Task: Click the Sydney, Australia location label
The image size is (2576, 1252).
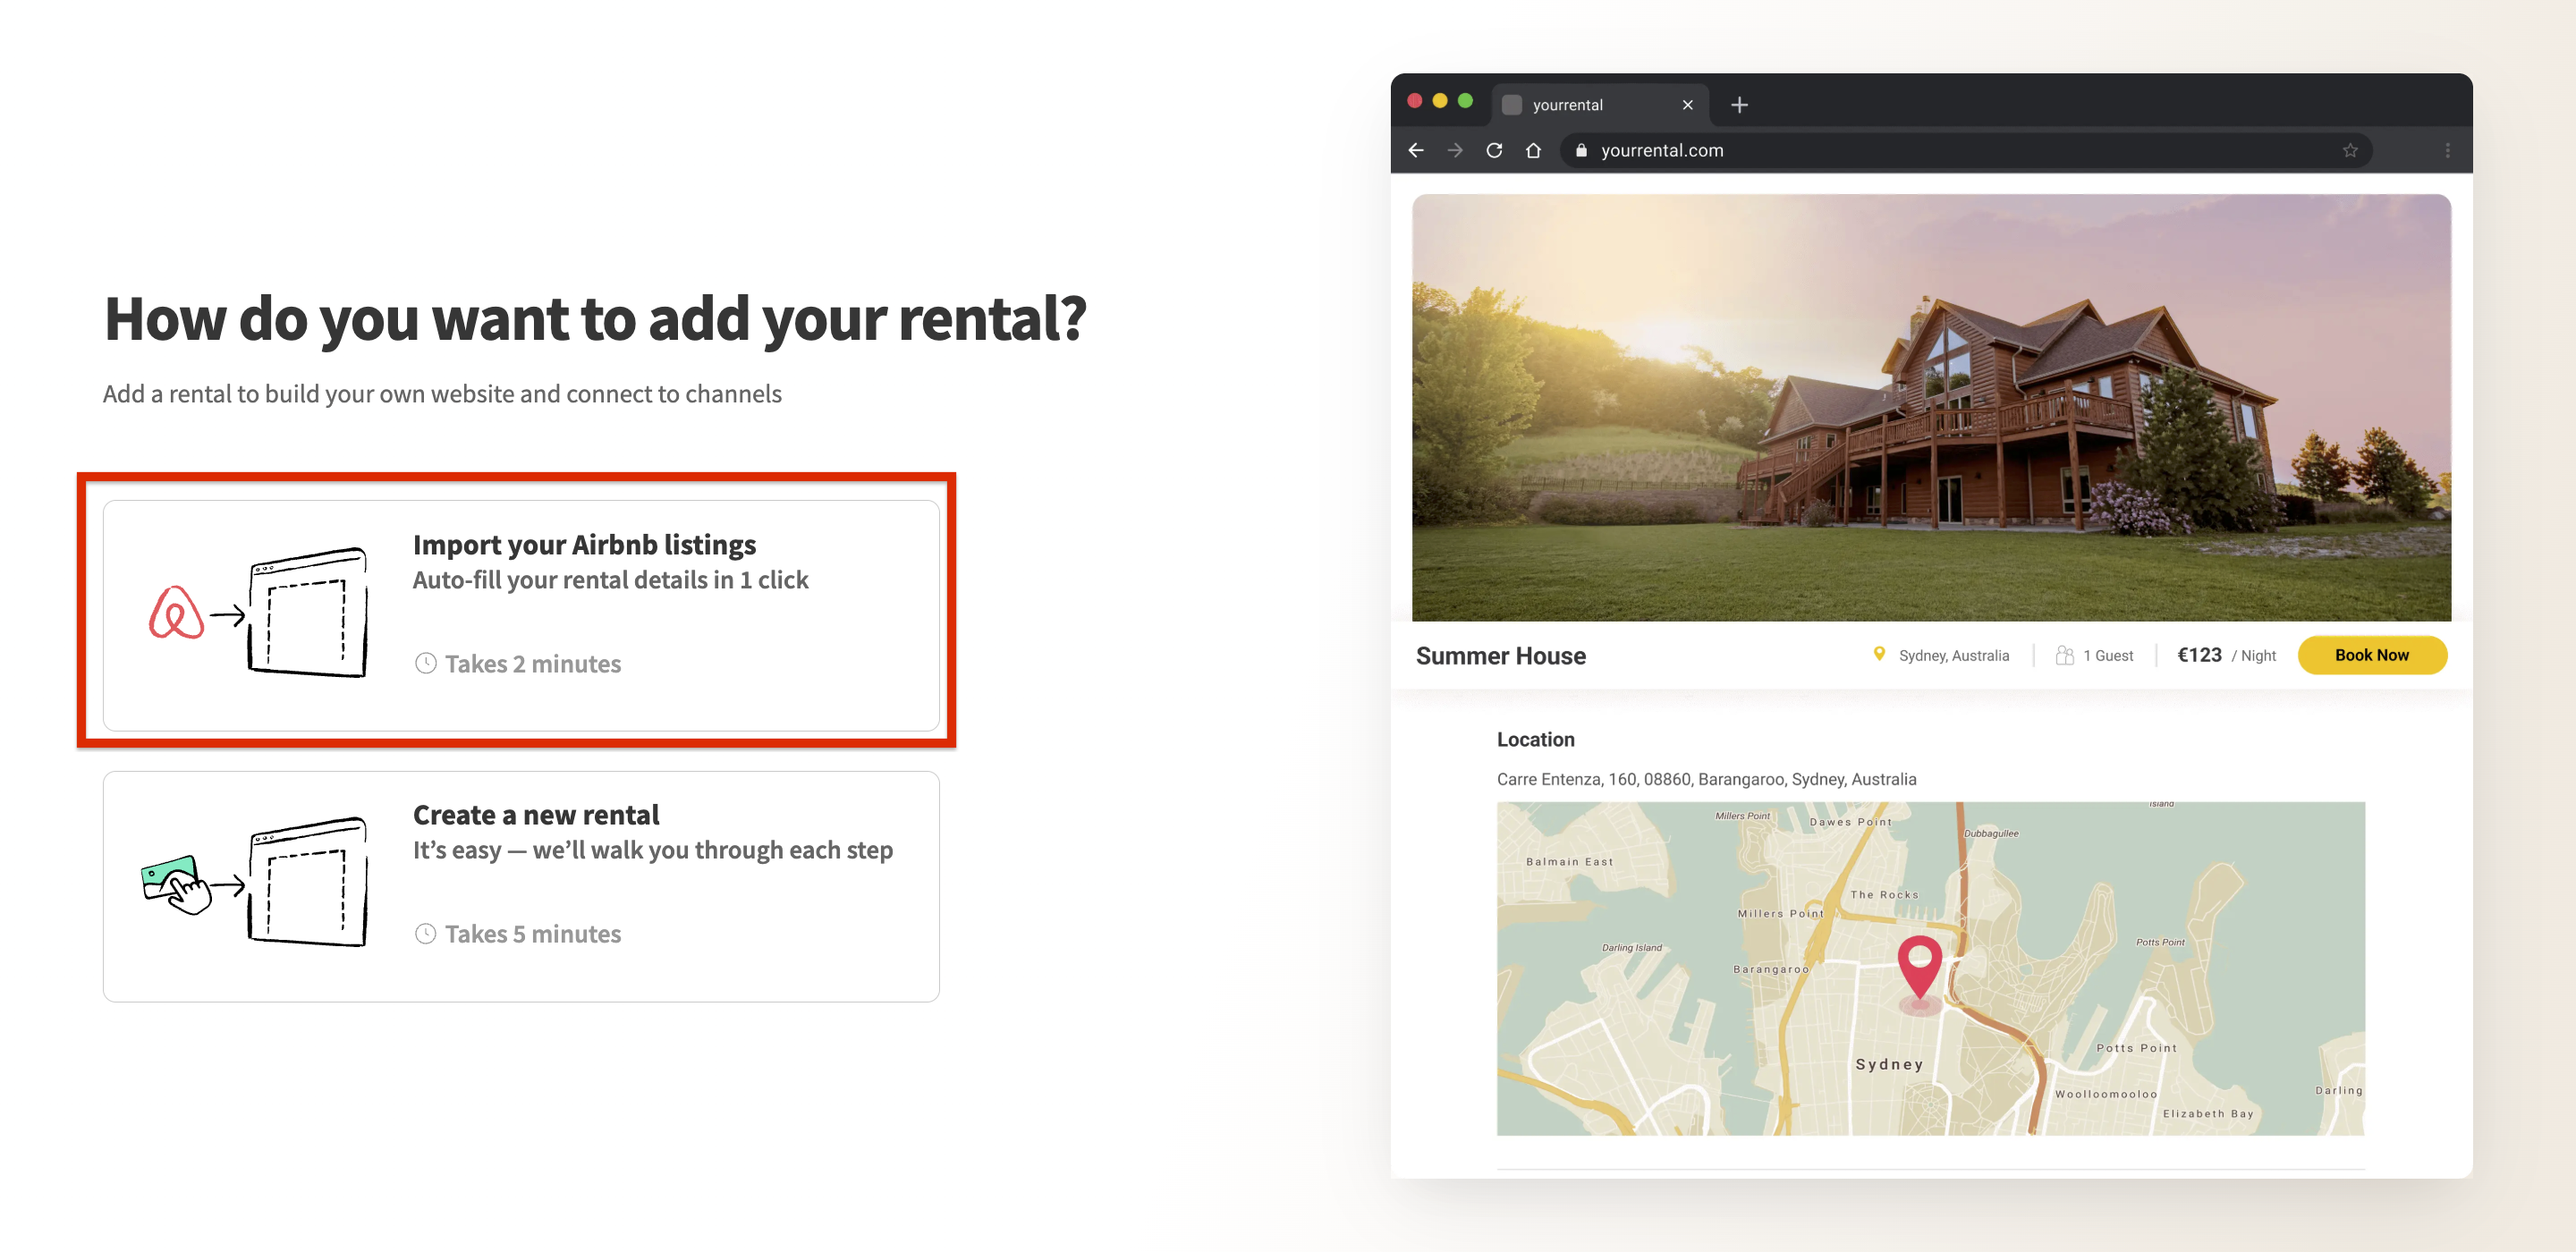Action: [1952, 655]
